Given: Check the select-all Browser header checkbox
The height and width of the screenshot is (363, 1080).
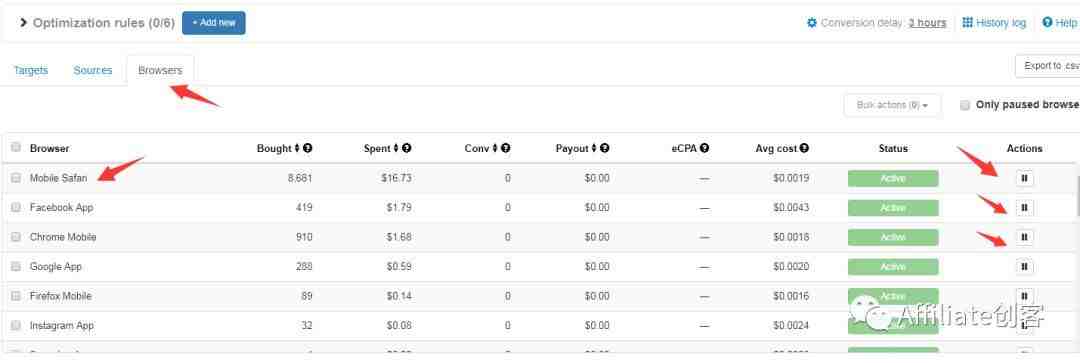Looking at the screenshot, I should [16, 147].
